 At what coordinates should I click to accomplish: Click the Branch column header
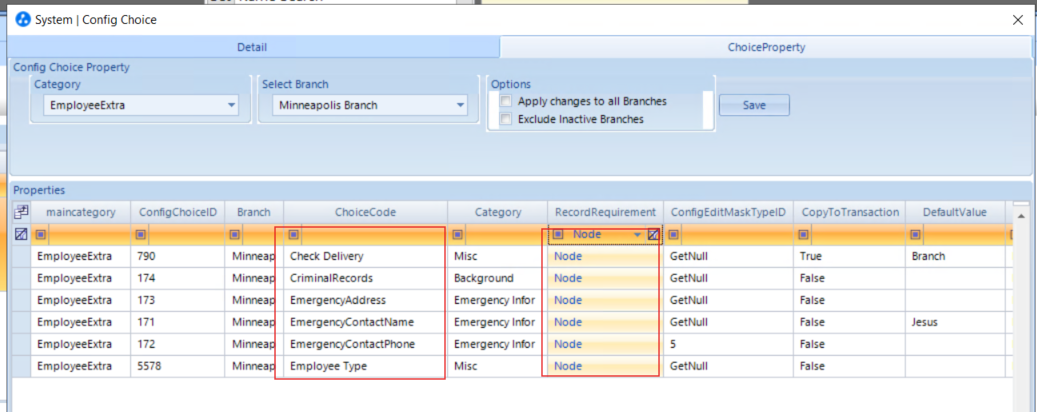[255, 212]
